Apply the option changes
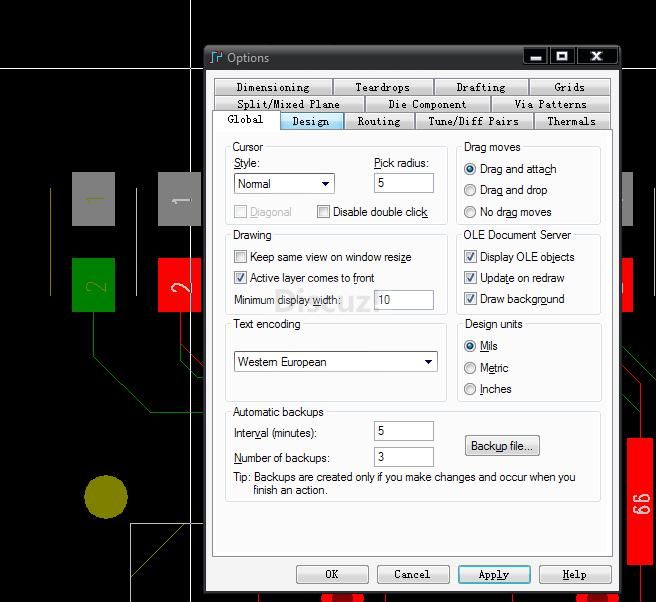Image resolution: width=656 pixels, height=602 pixels. [x=494, y=574]
